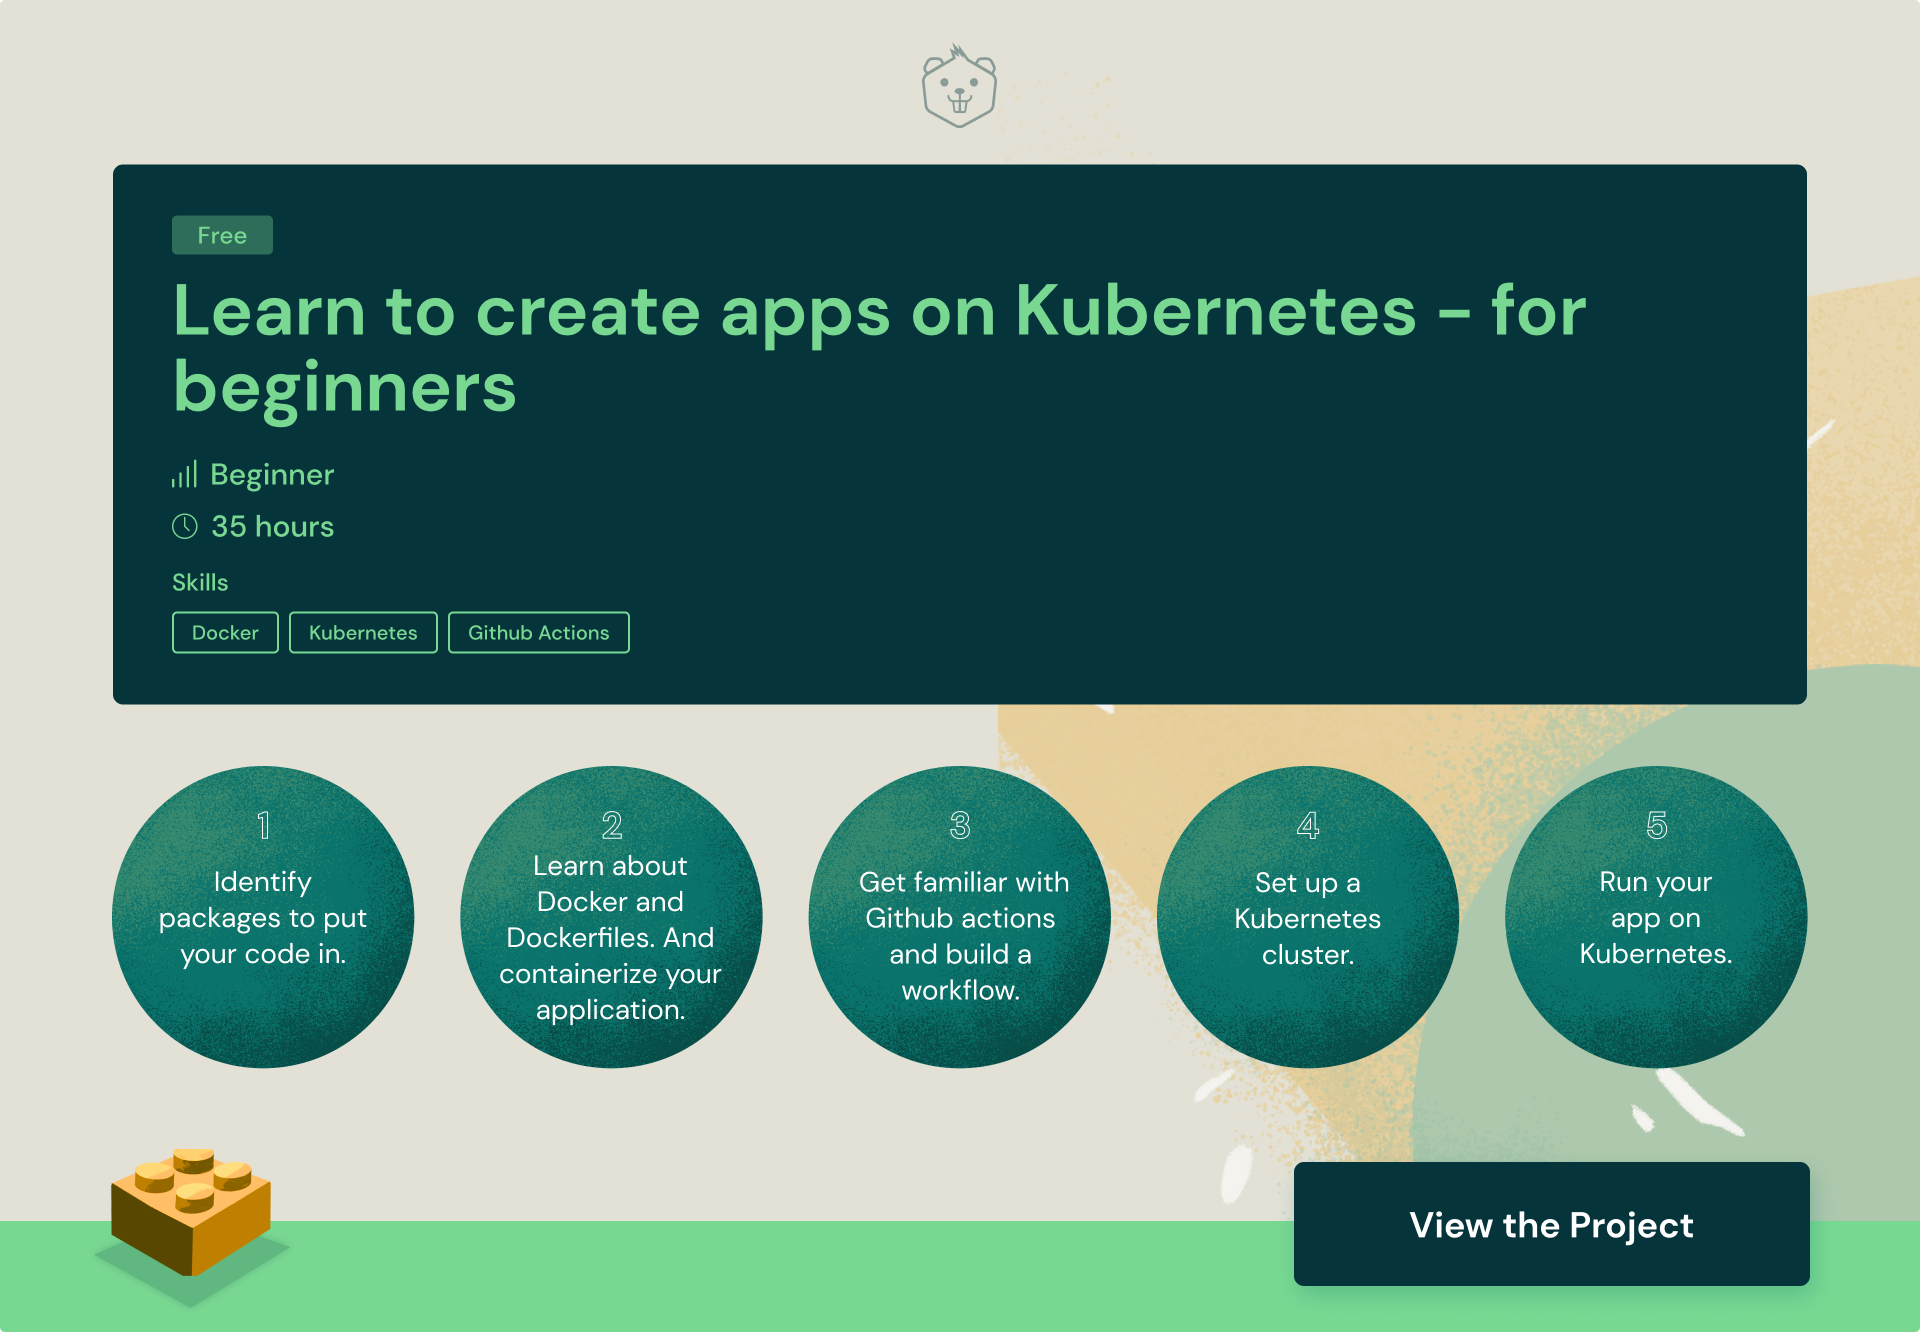Image resolution: width=1920 pixels, height=1332 pixels.
Task: Click the Github Actions skill tag
Action: [x=538, y=633]
